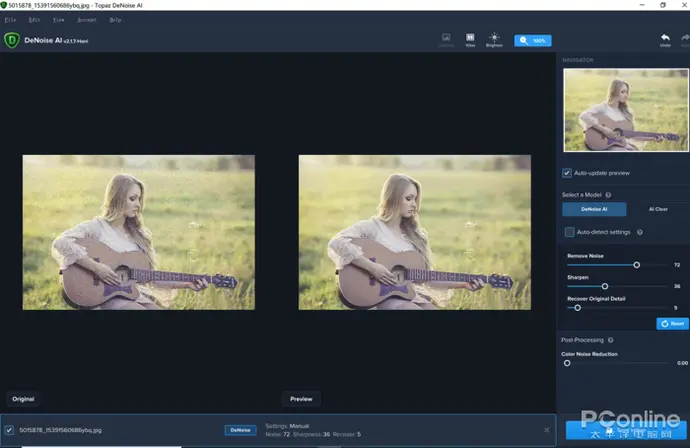Click the dimmed Original view toolbar icon
The image size is (690, 448).
click(446, 40)
